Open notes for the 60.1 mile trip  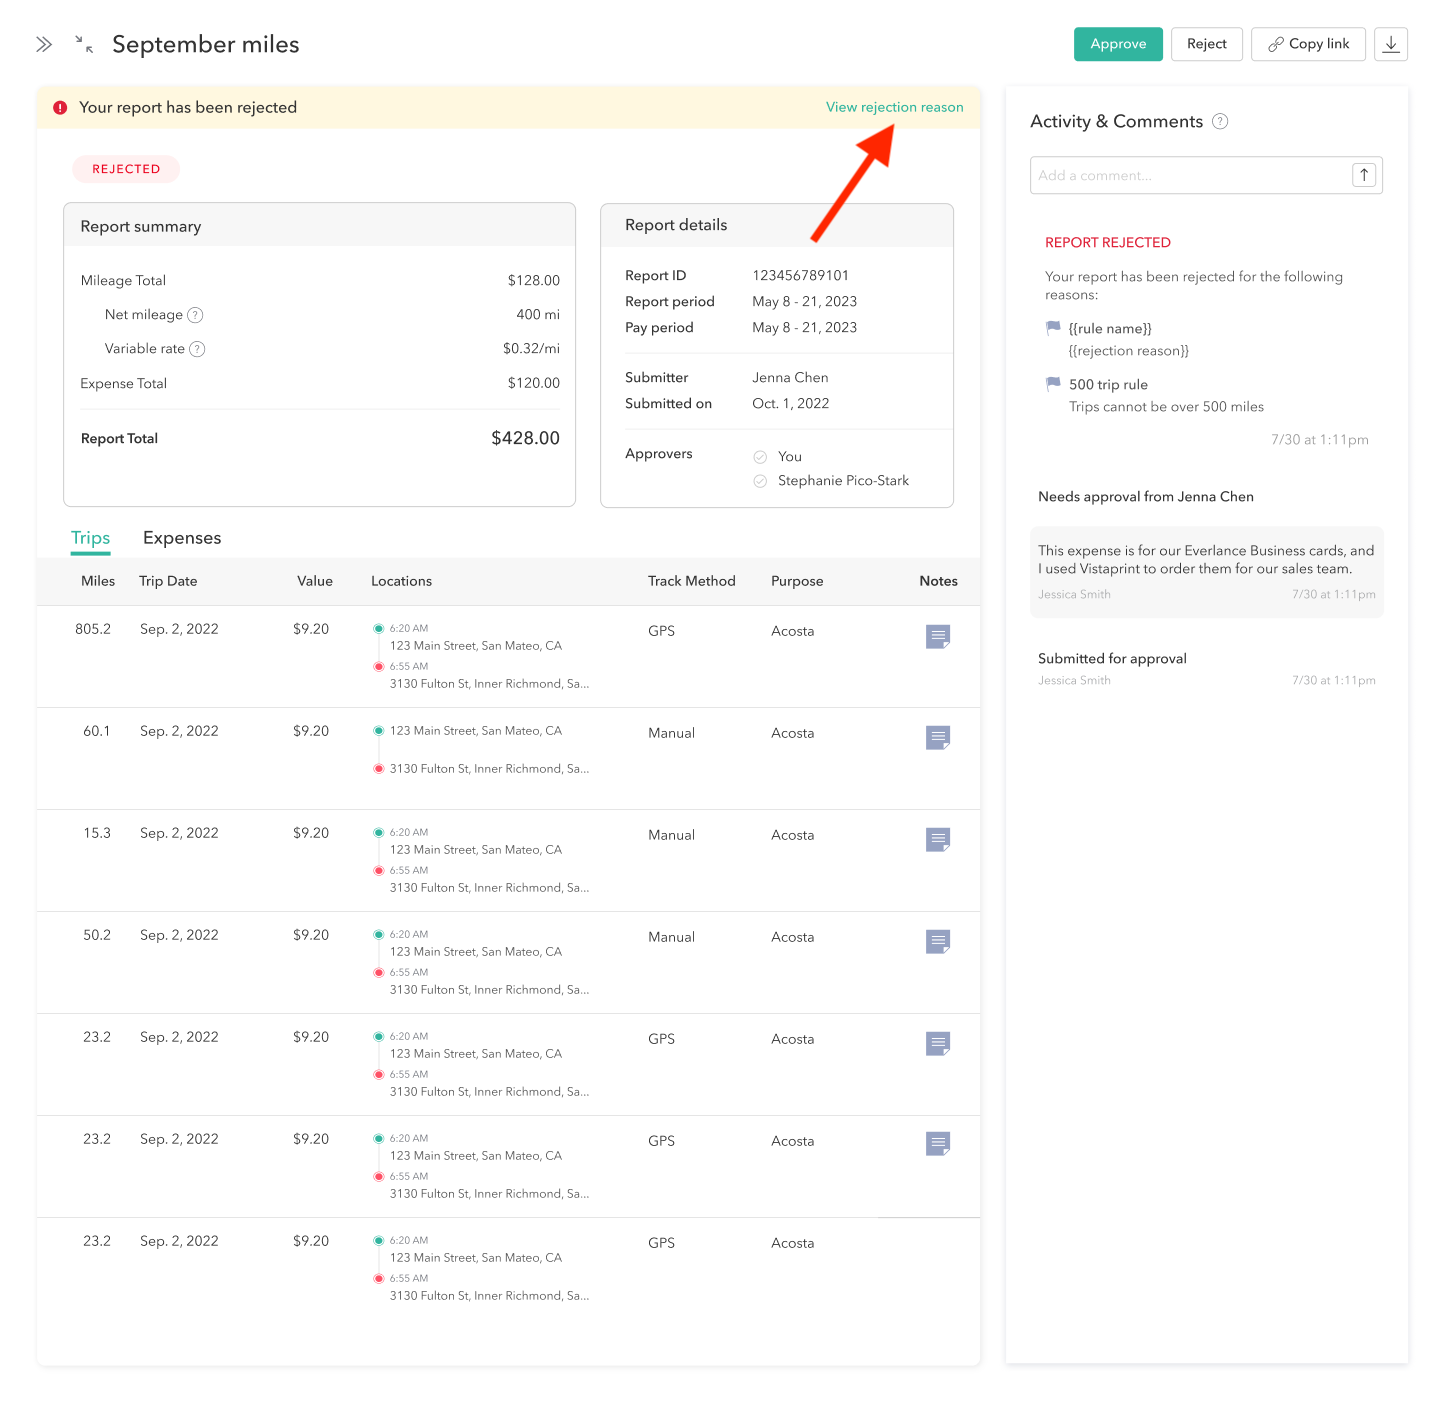click(937, 738)
